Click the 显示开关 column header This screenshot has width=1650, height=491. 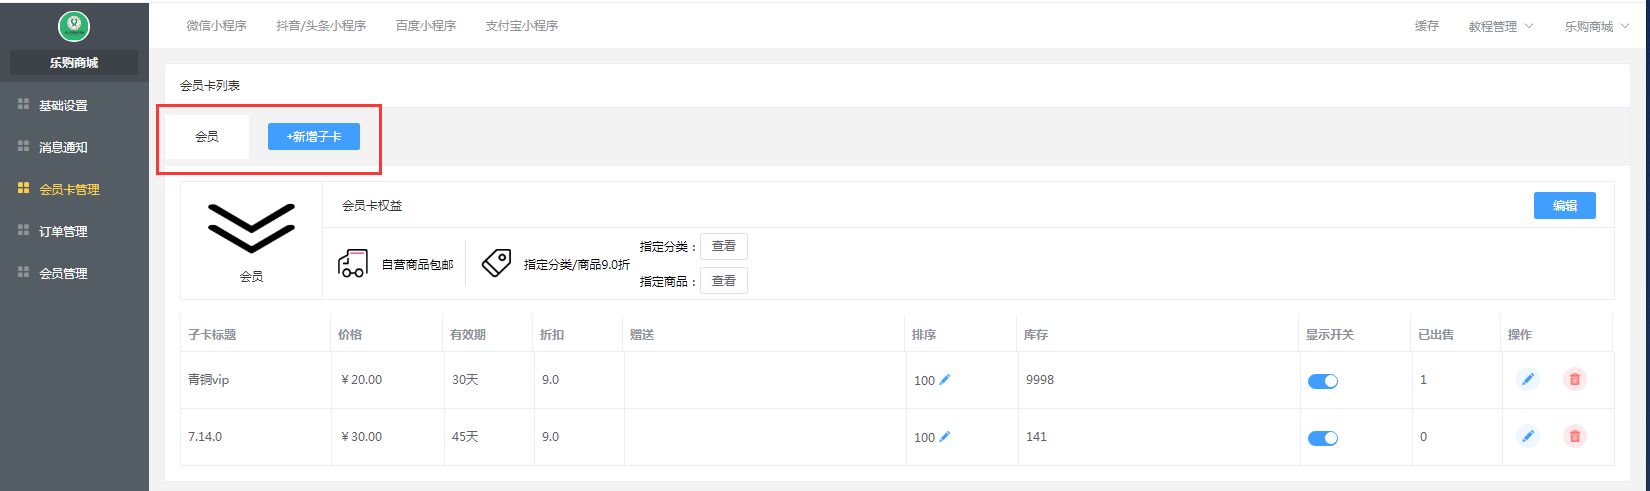[1330, 335]
